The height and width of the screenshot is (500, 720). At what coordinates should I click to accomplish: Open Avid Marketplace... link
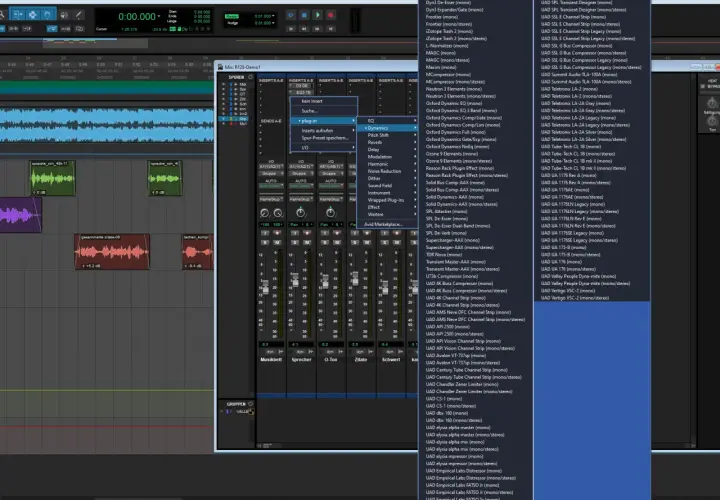pyautogui.click(x=388, y=225)
